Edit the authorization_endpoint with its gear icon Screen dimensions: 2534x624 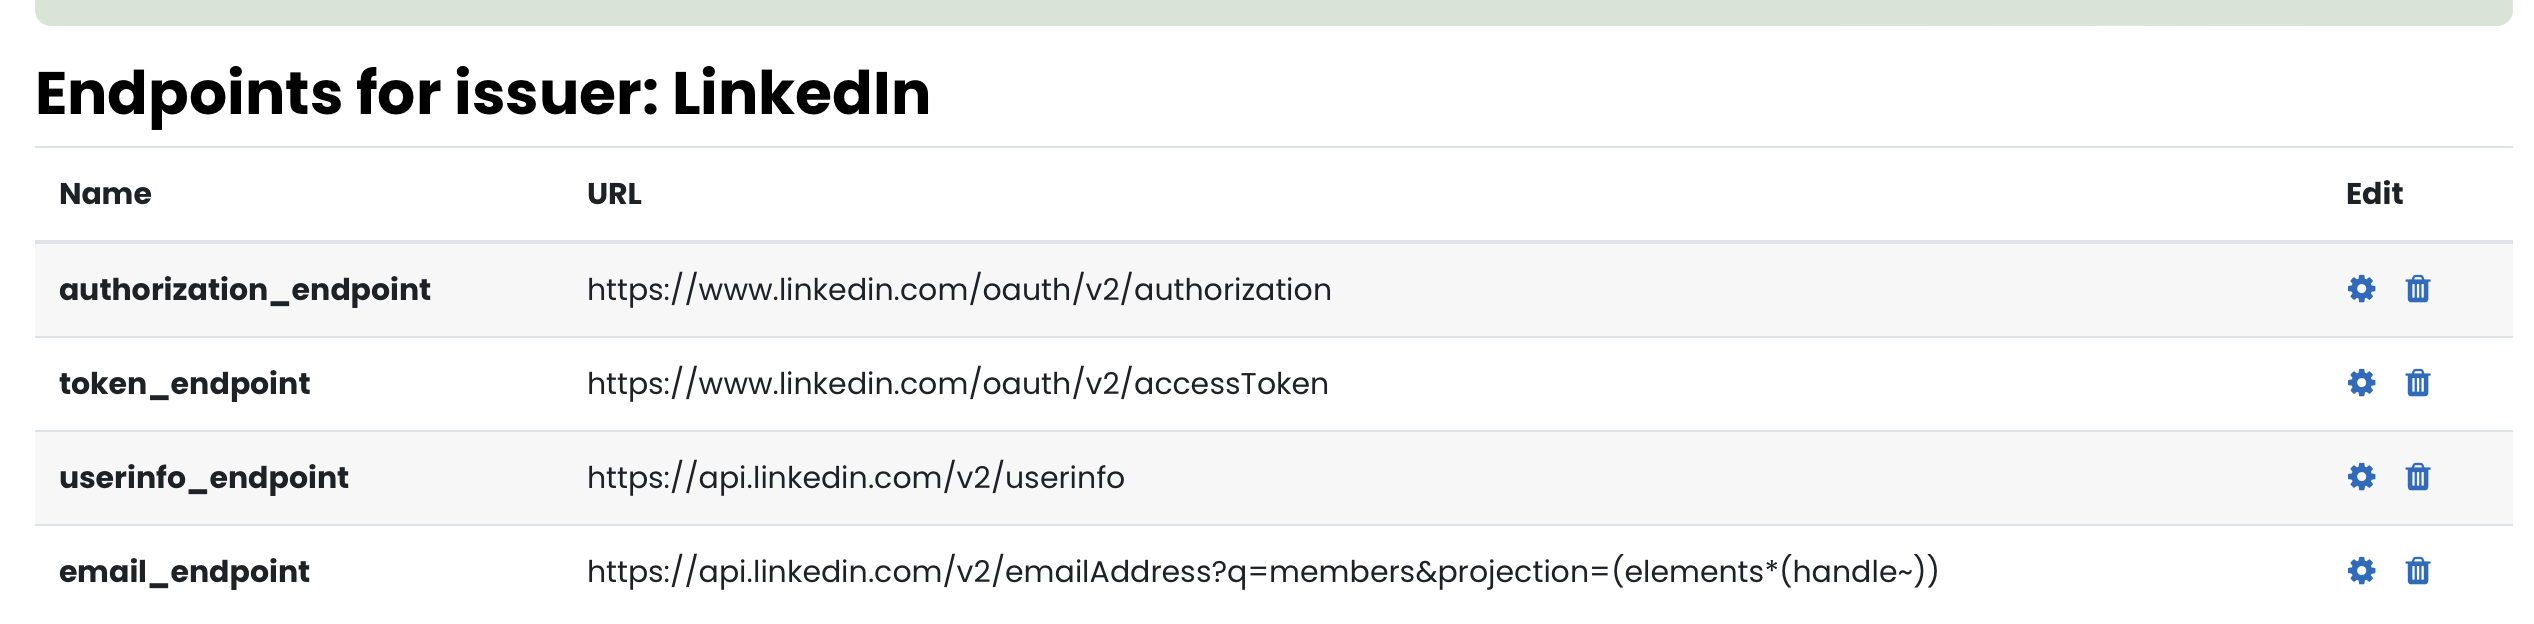pos(2361,289)
